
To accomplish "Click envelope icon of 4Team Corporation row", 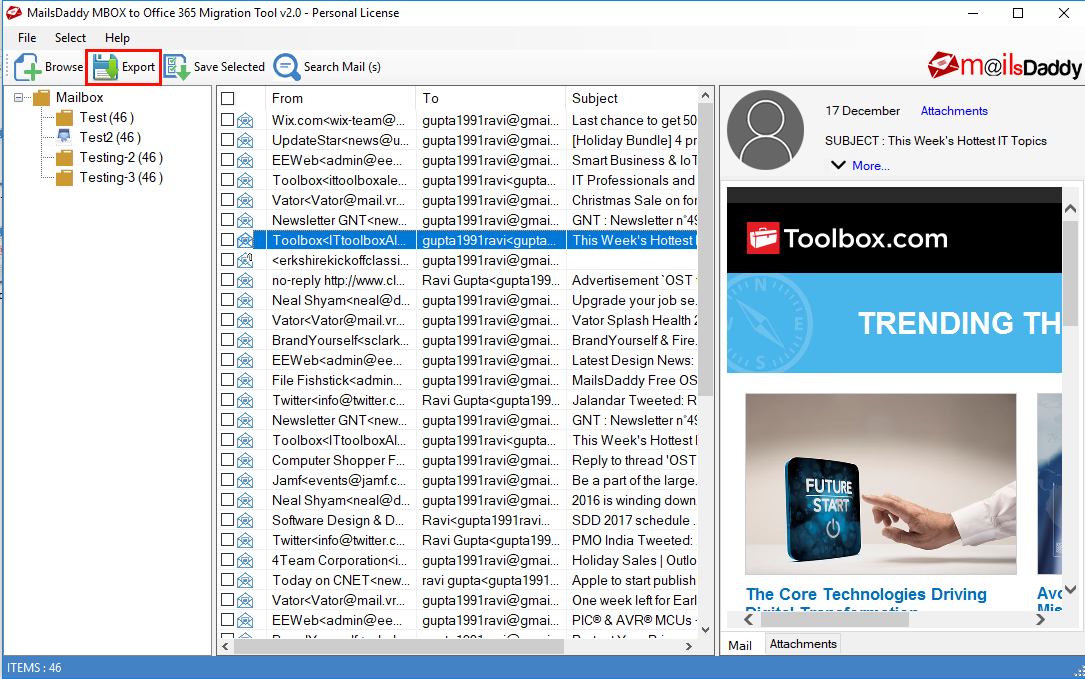I will click(x=245, y=561).
